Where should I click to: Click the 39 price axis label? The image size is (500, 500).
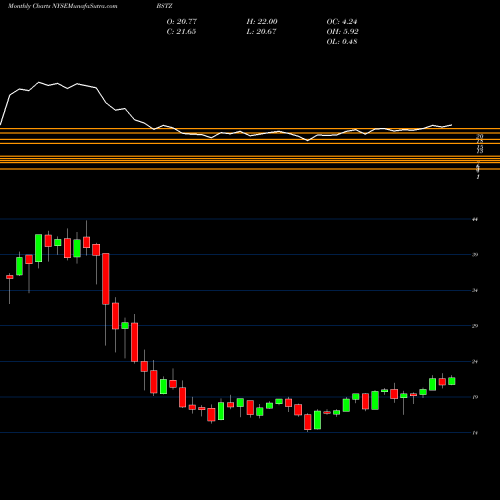point(475,255)
